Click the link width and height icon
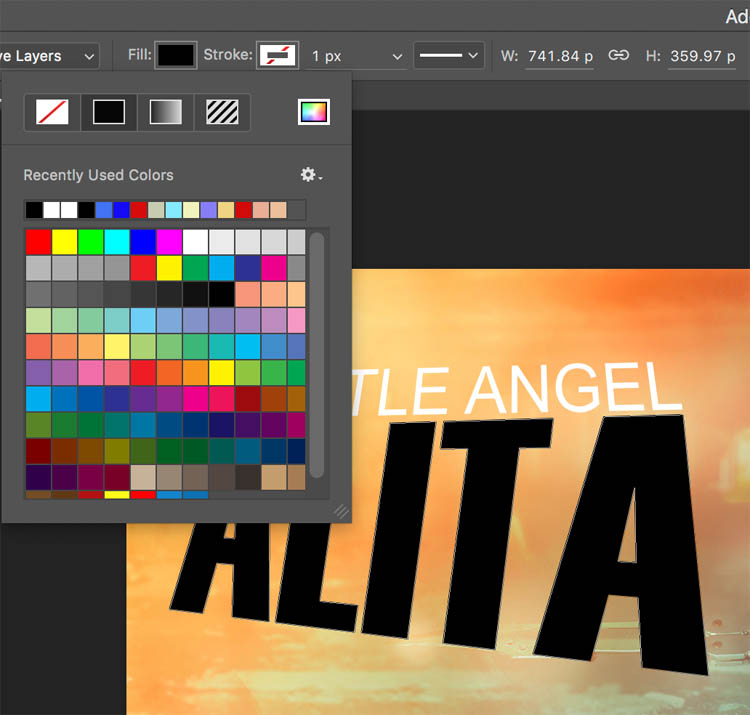Screen dimensions: 750x715 [x=619, y=55]
